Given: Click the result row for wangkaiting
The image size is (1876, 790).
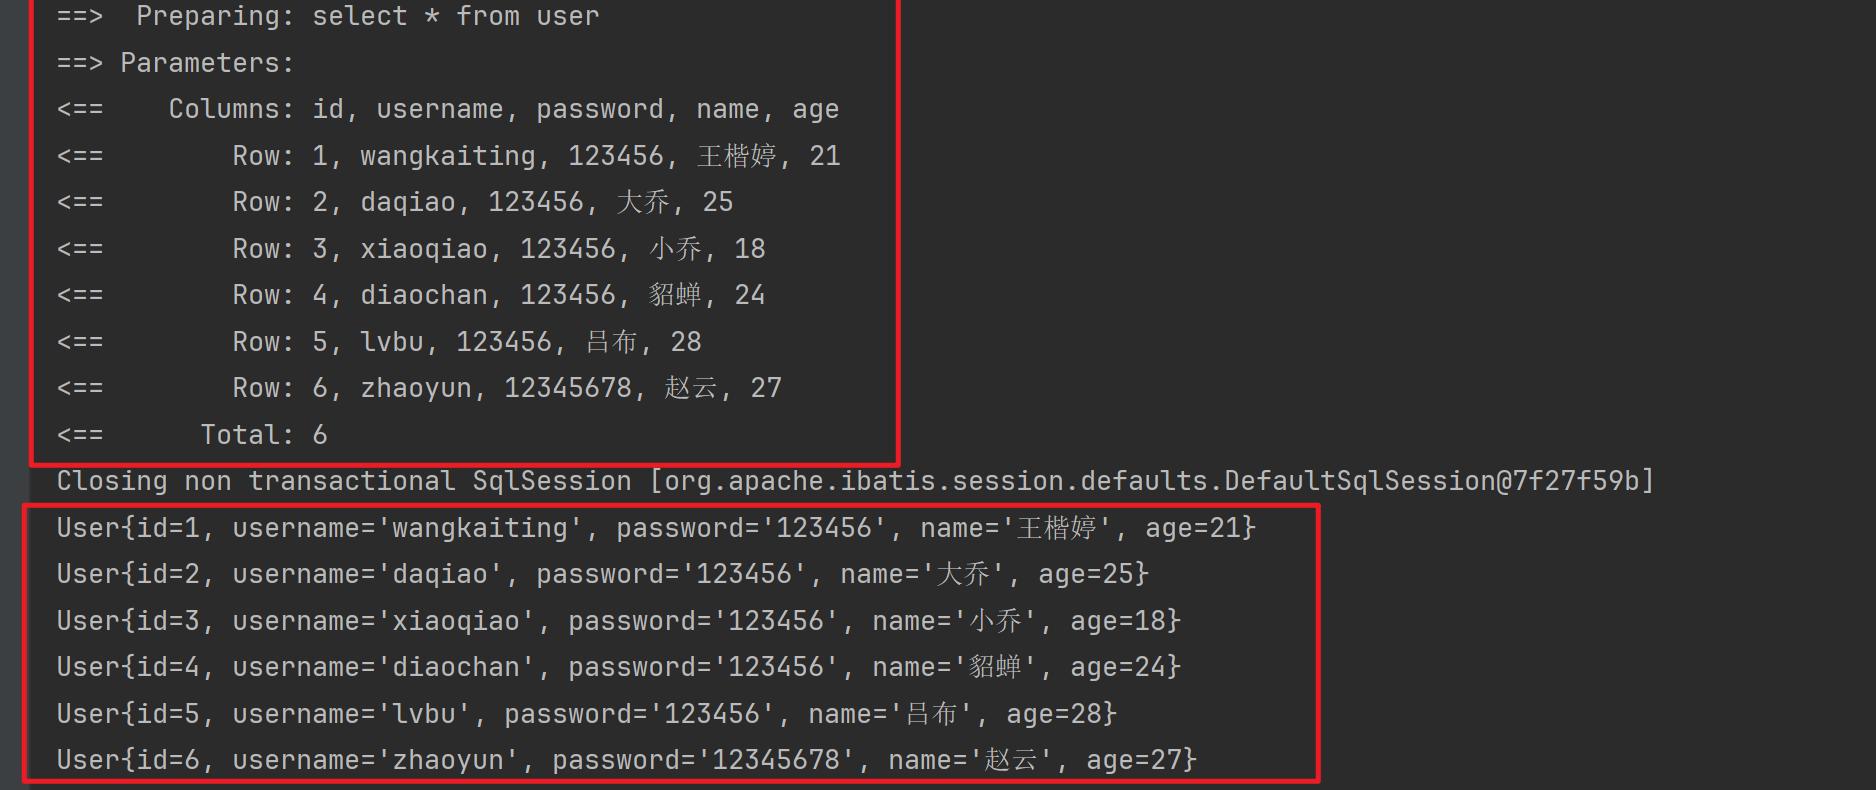Looking at the screenshot, I should tap(535, 156).
